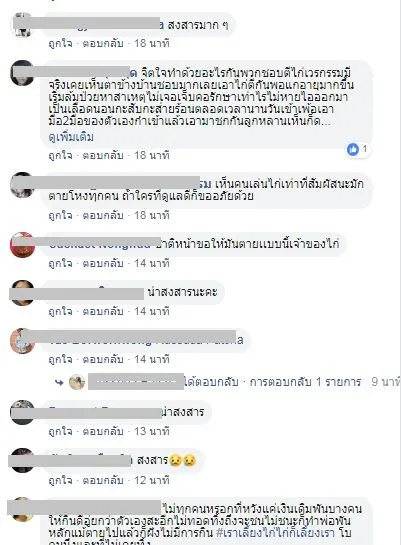Viewport: 401px width, 545px height.
Task: Open the #เราเลี้ยงไก่ไก่ก็เลี้ยงเรา hashtag
Action: (x=278, y=533)
